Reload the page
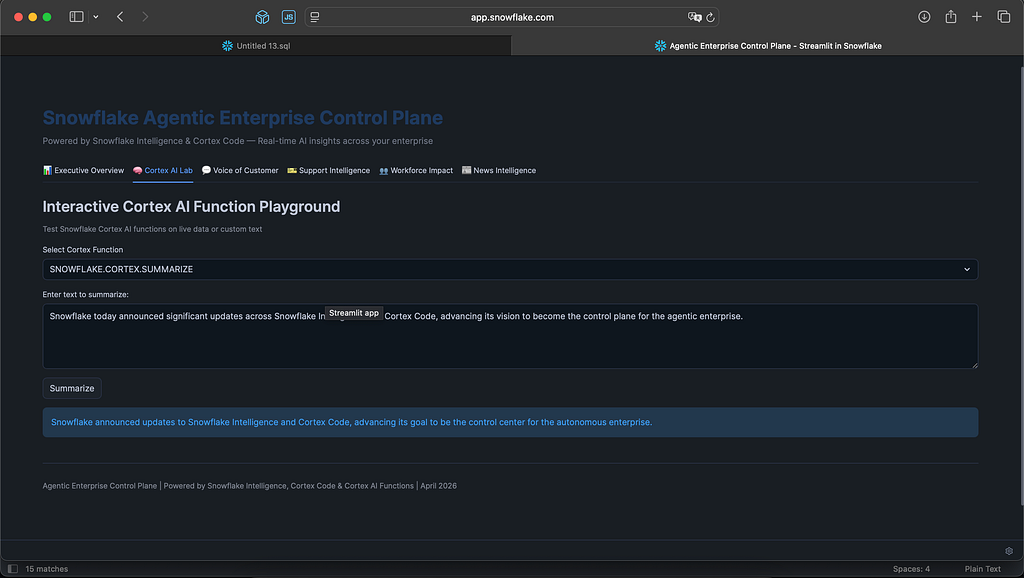1024x578 pixels. (711, 17)
